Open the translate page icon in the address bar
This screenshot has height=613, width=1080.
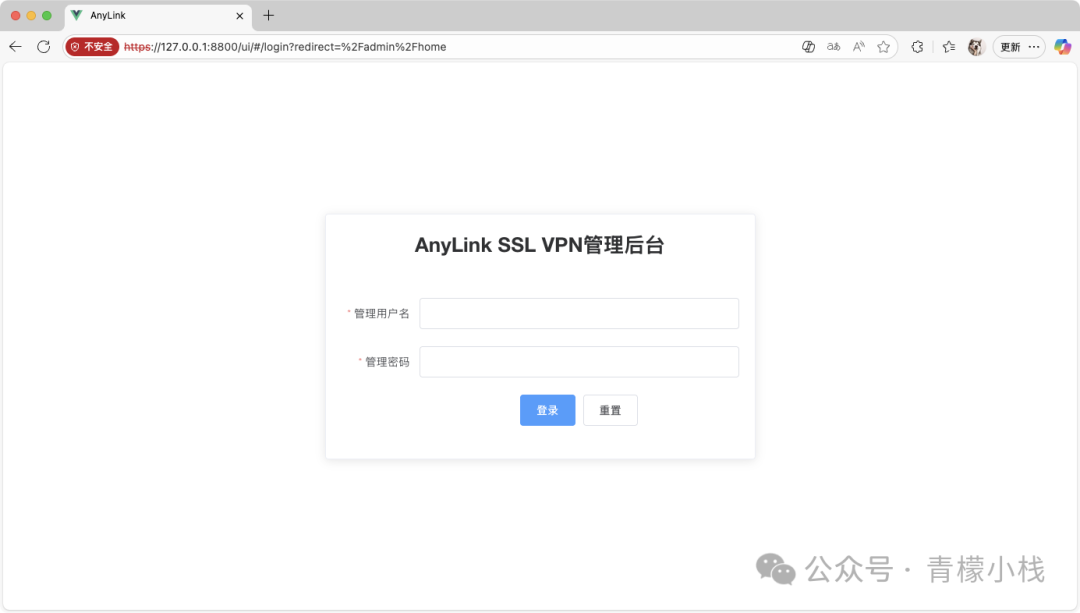click(833, 47)
